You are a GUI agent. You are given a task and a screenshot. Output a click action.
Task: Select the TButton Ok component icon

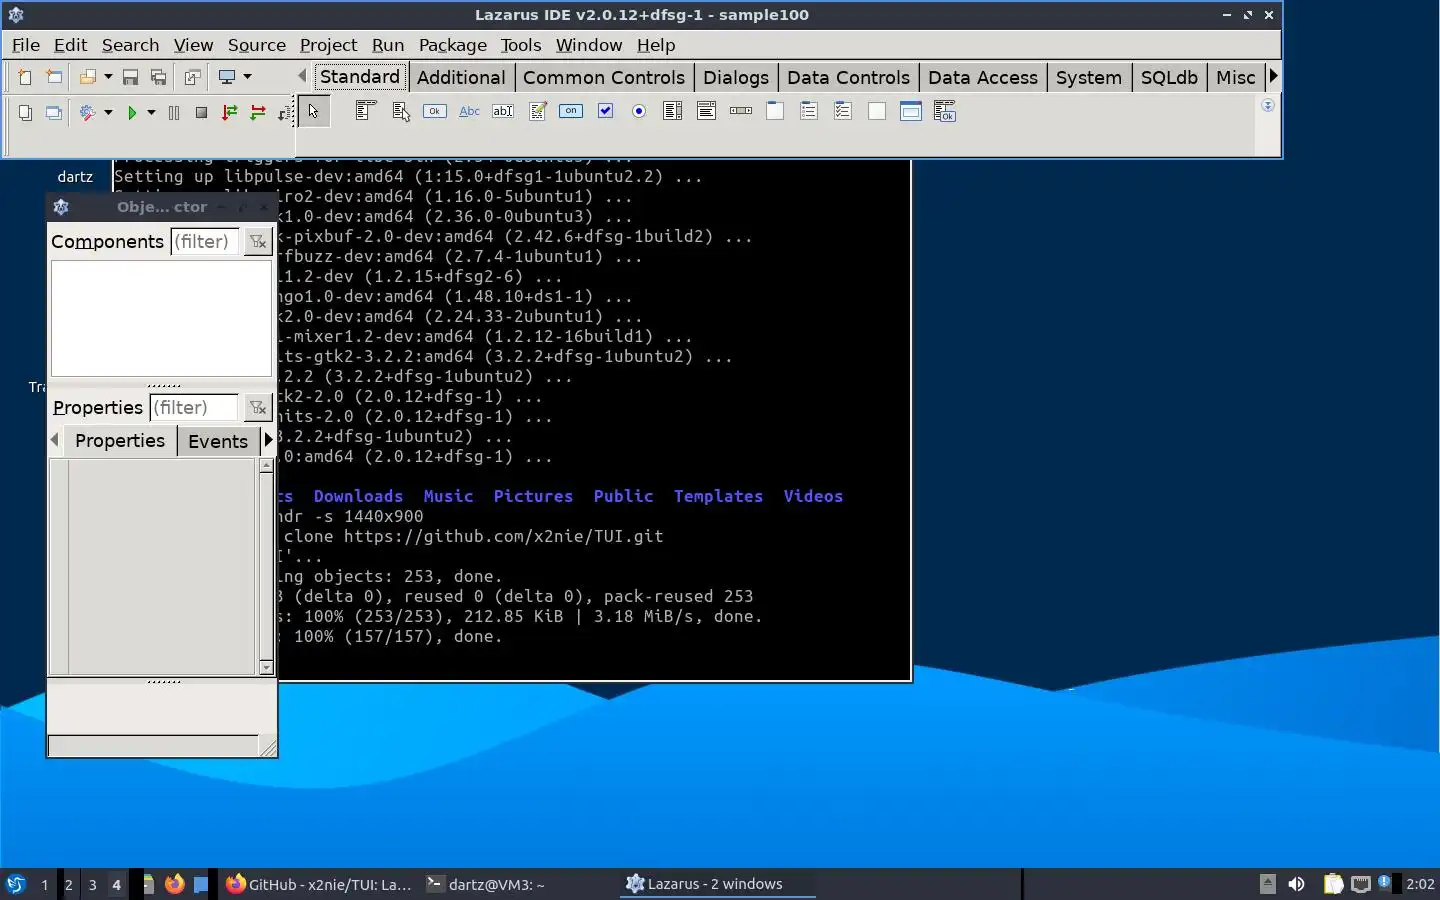tap(435, 111)
